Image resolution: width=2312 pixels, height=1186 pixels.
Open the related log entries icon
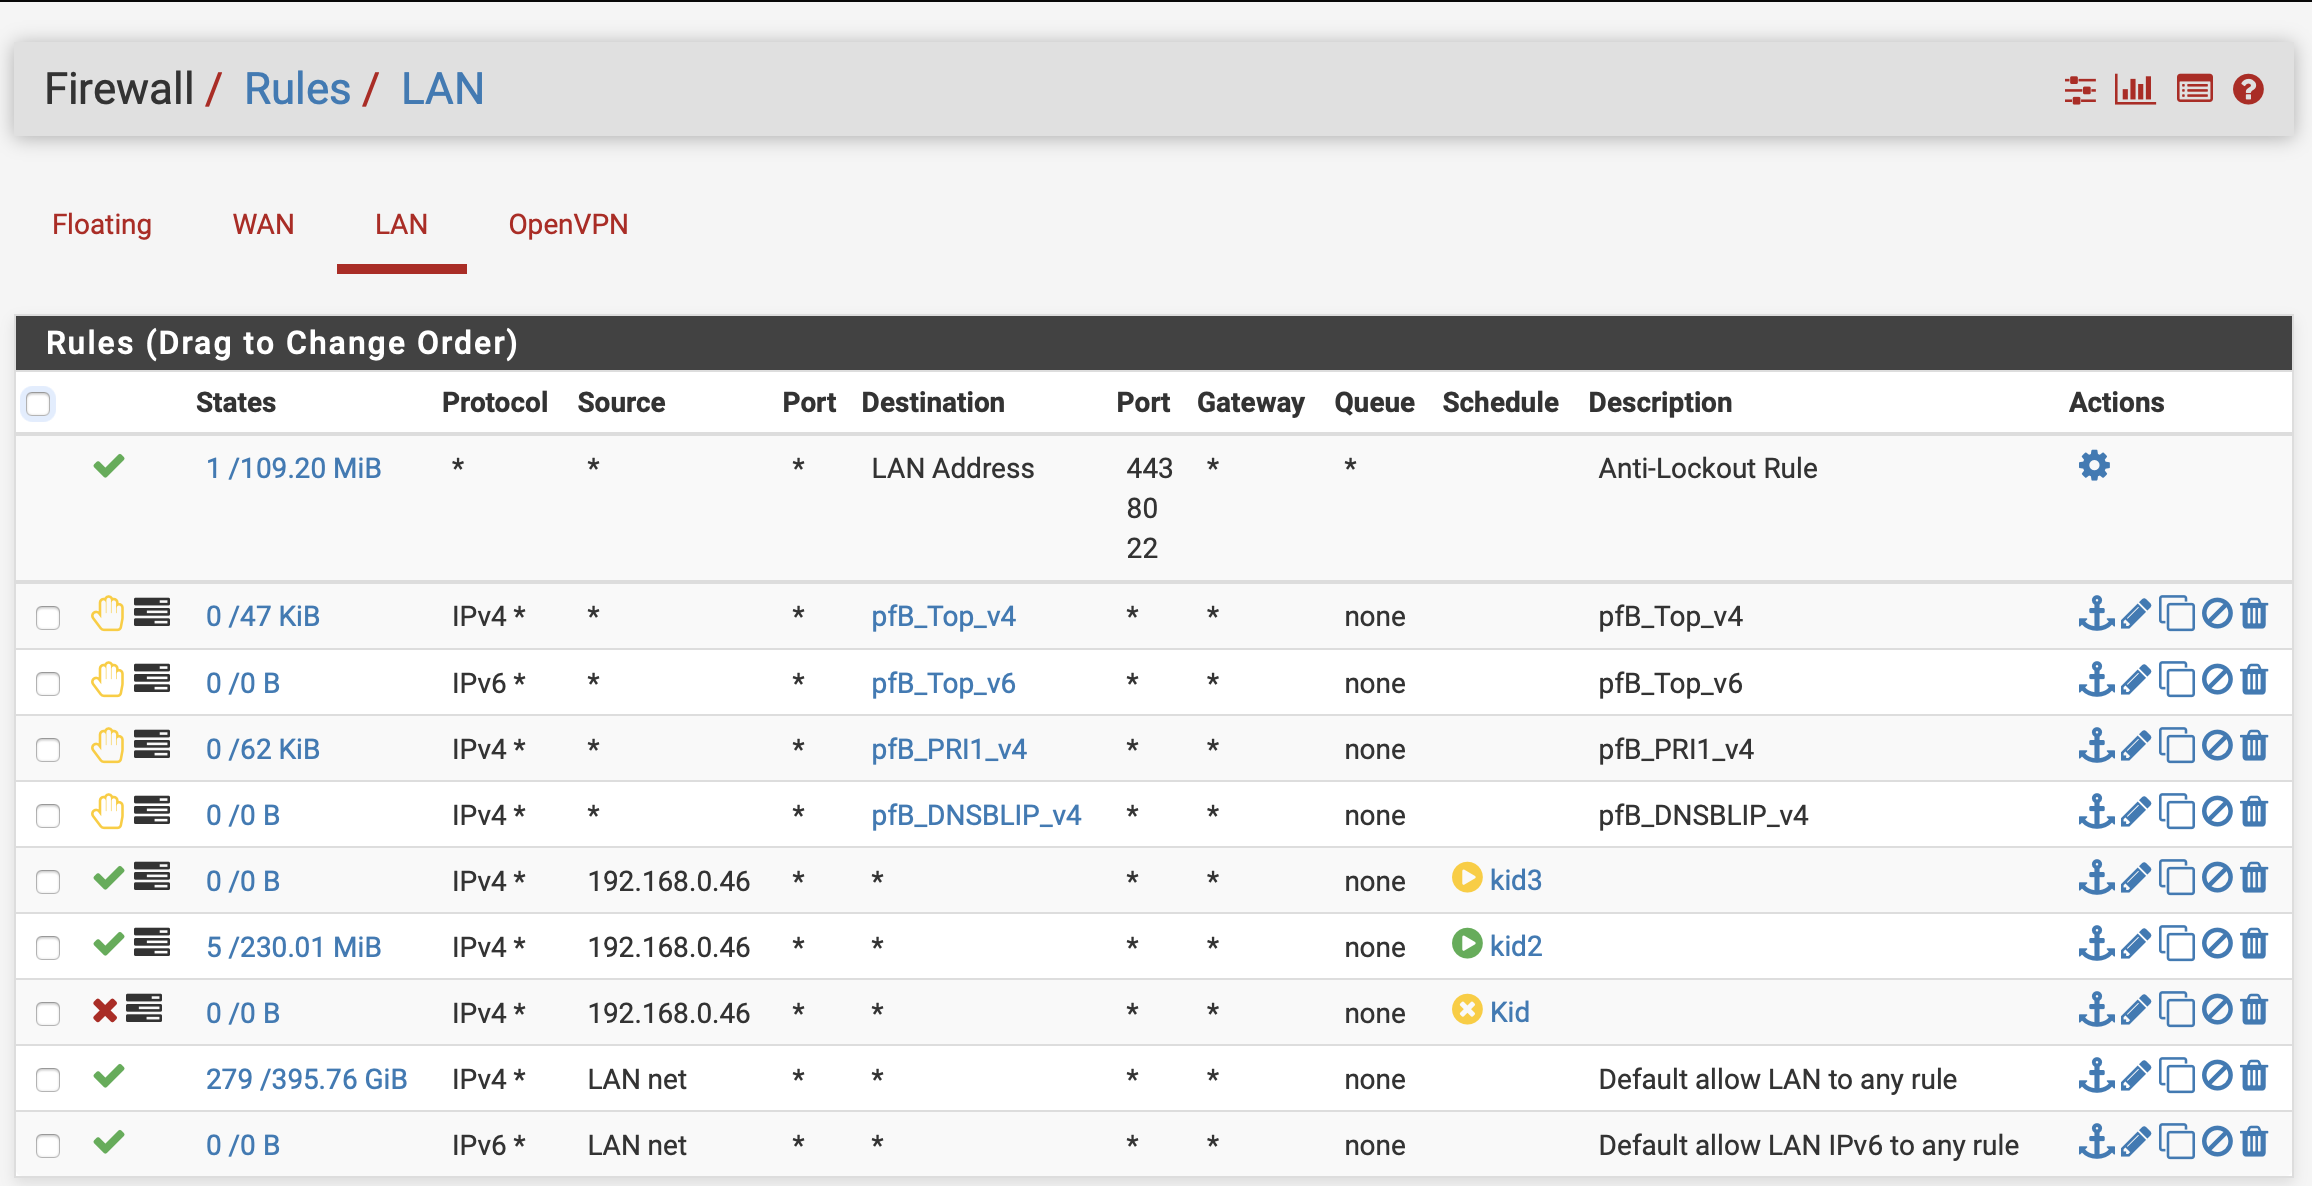point(2195,90)
